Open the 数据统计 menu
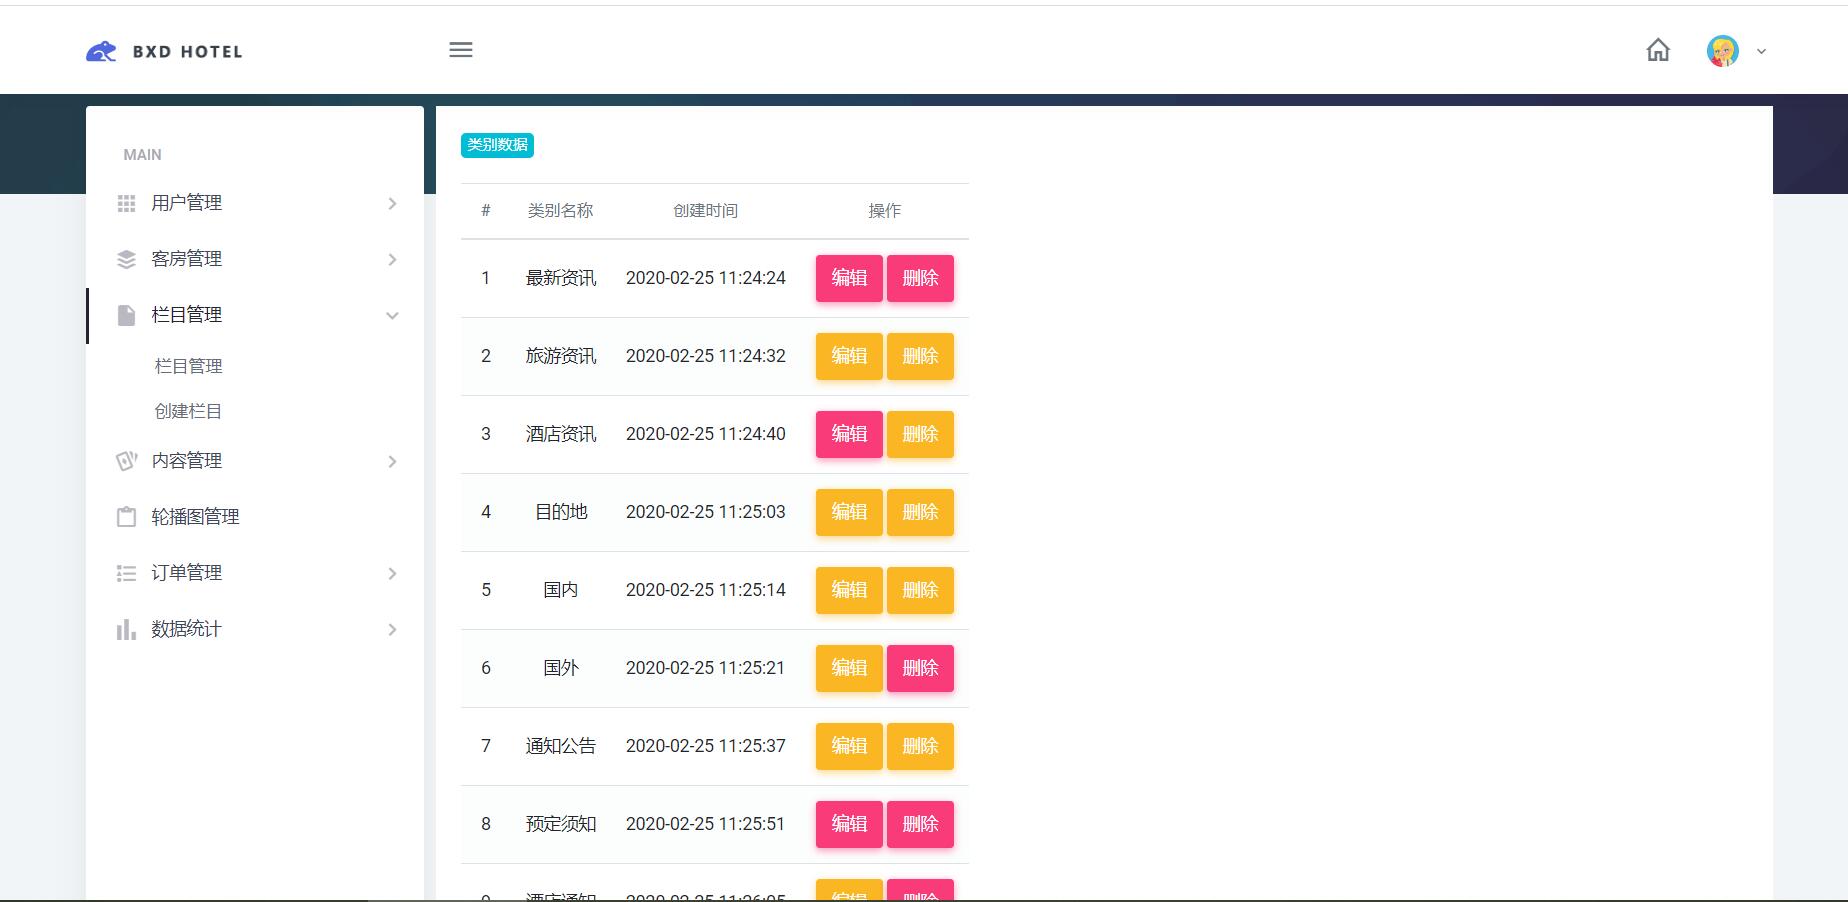Screen dimensions: 1848x902 pos(255,629)
